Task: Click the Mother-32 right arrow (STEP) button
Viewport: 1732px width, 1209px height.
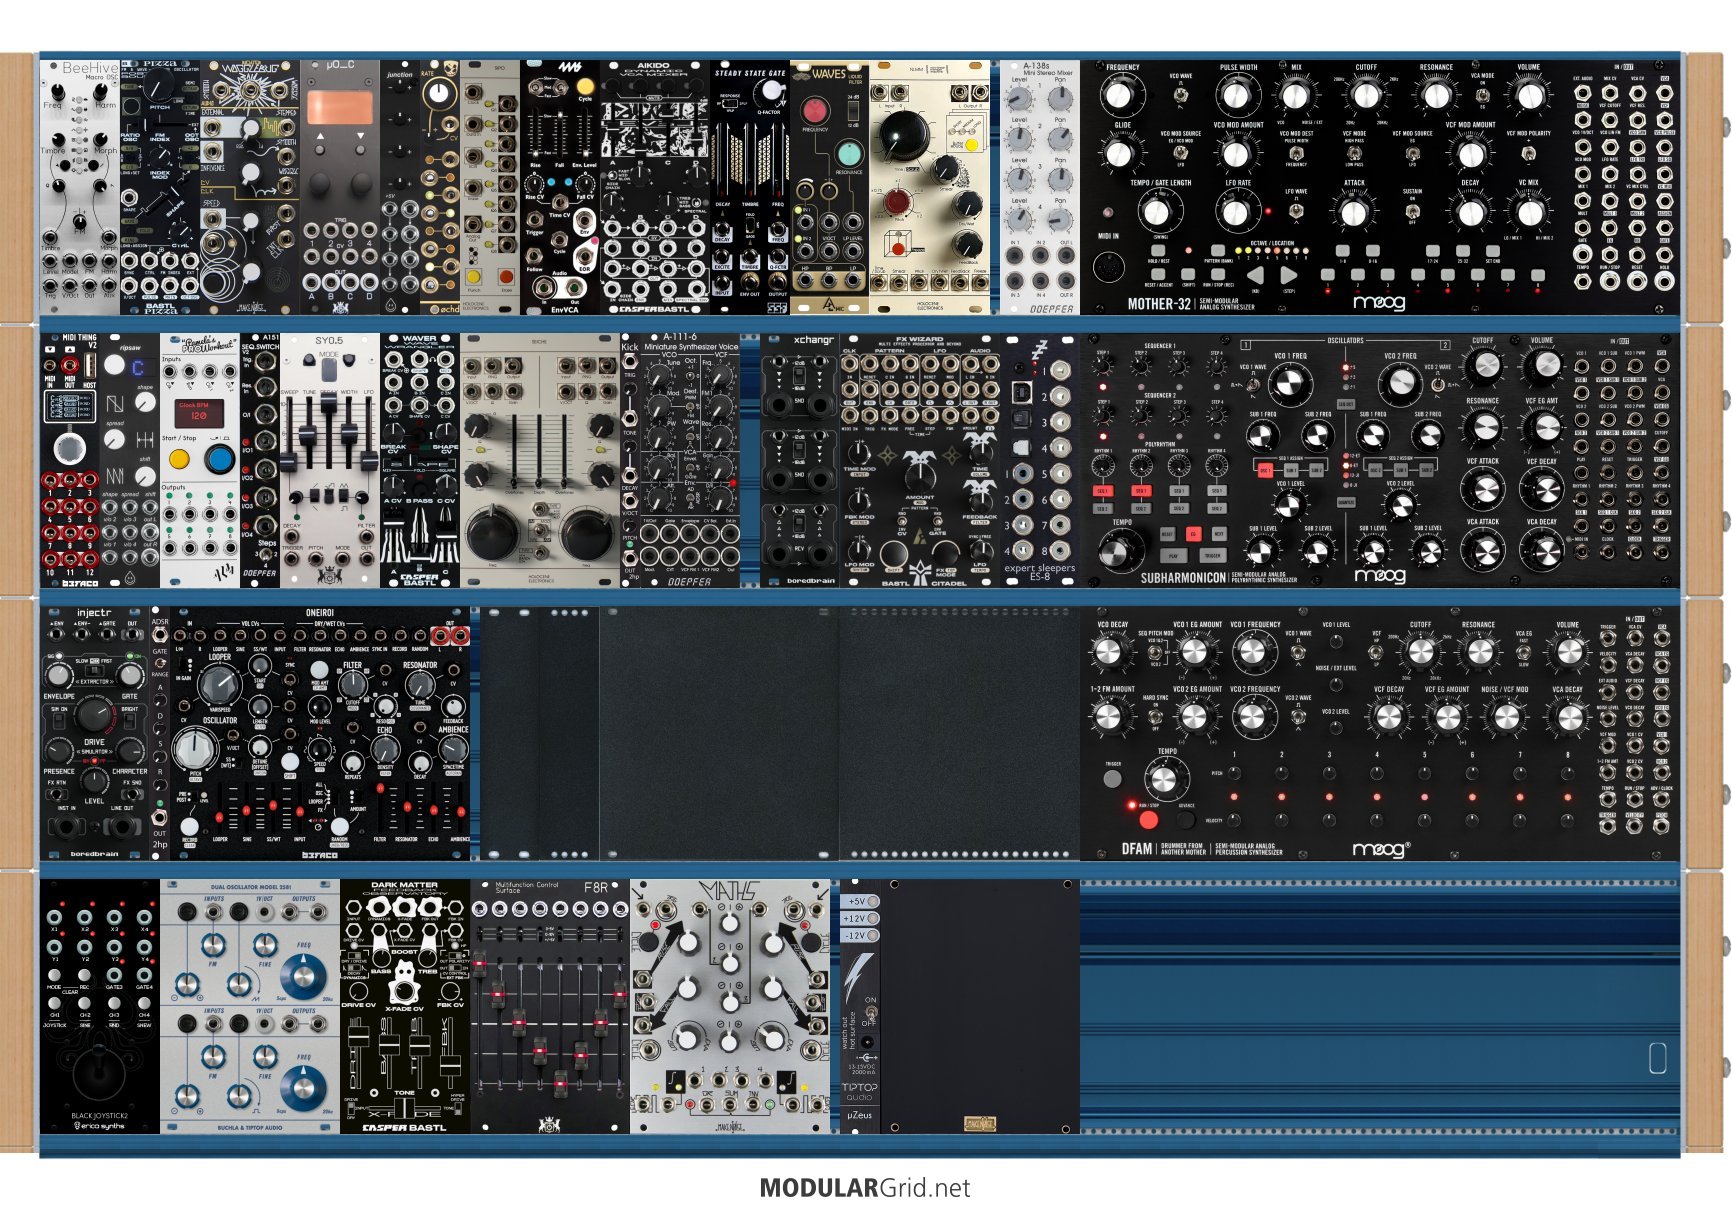Action: click(x=1289, y=274)
